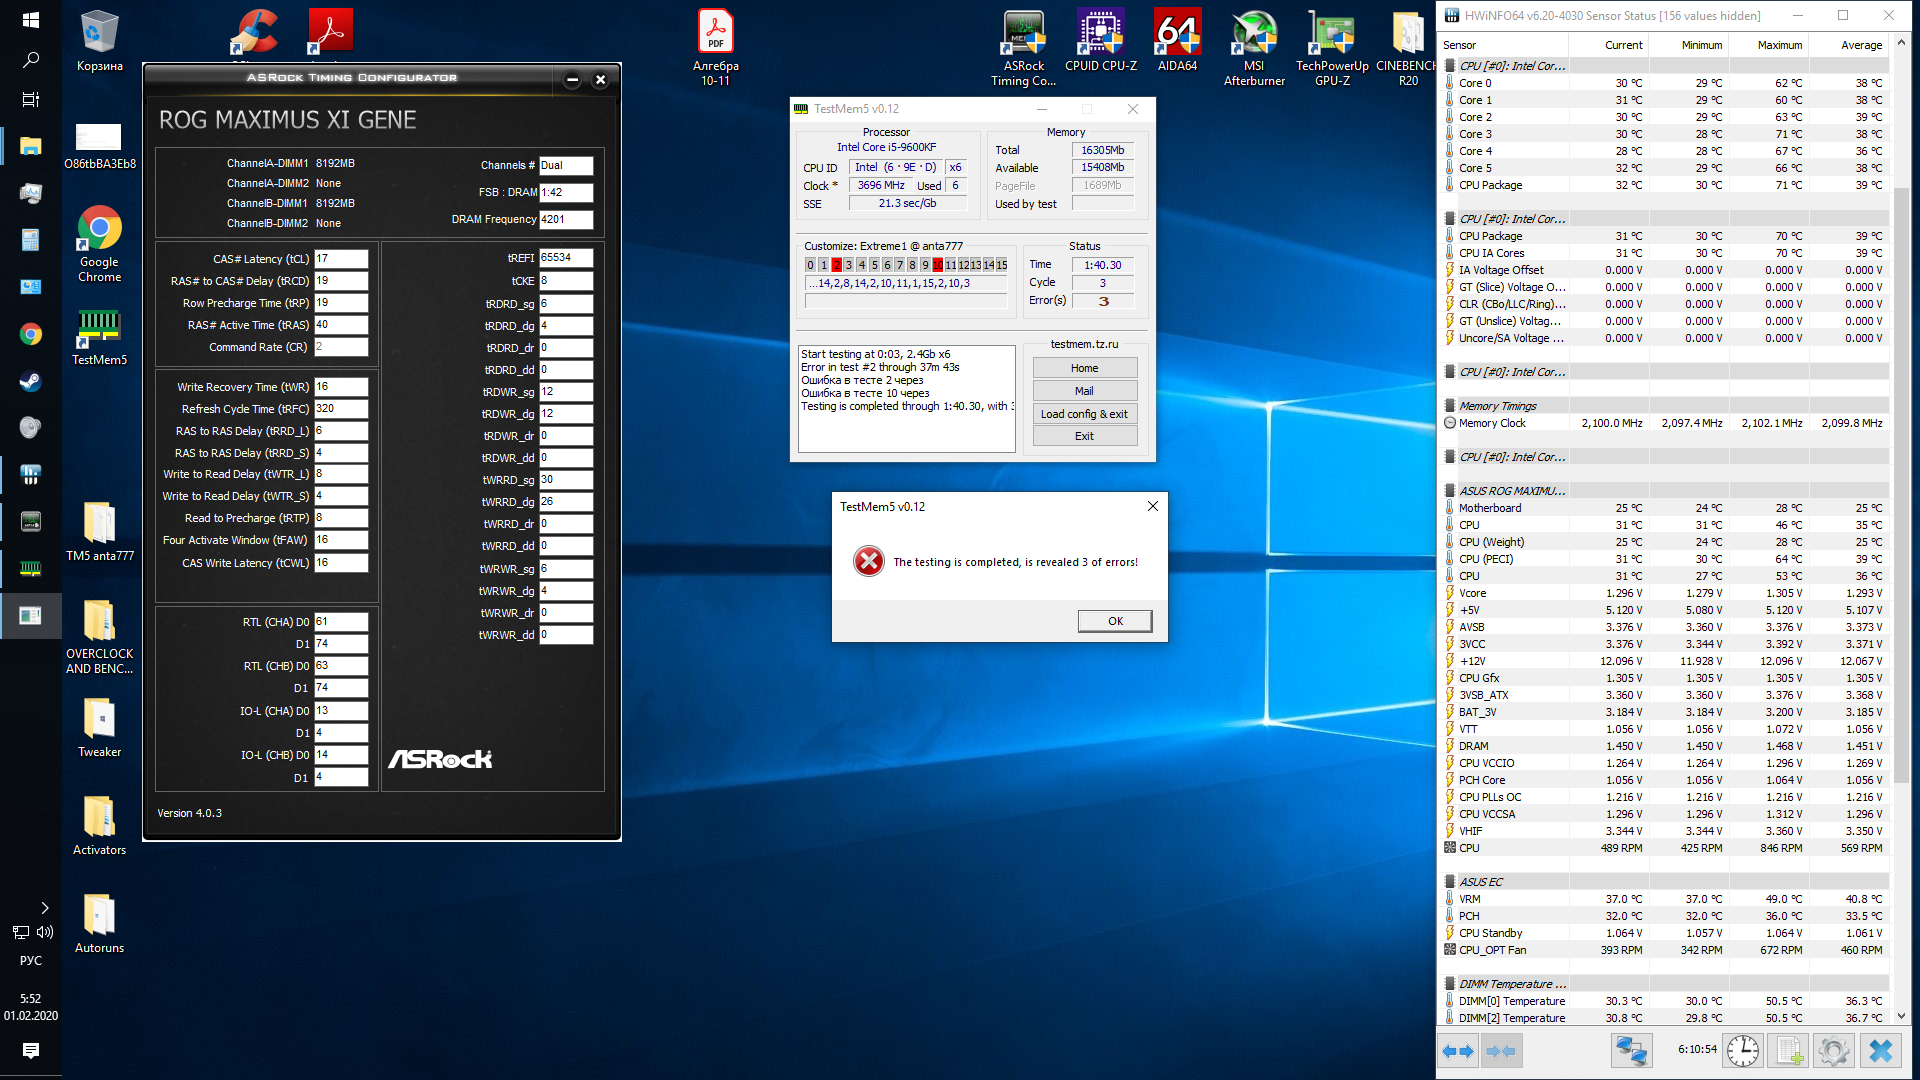
Task: Click the DIMM Temperature group header
Action: pyautogui.click(x=1511, y=984)
